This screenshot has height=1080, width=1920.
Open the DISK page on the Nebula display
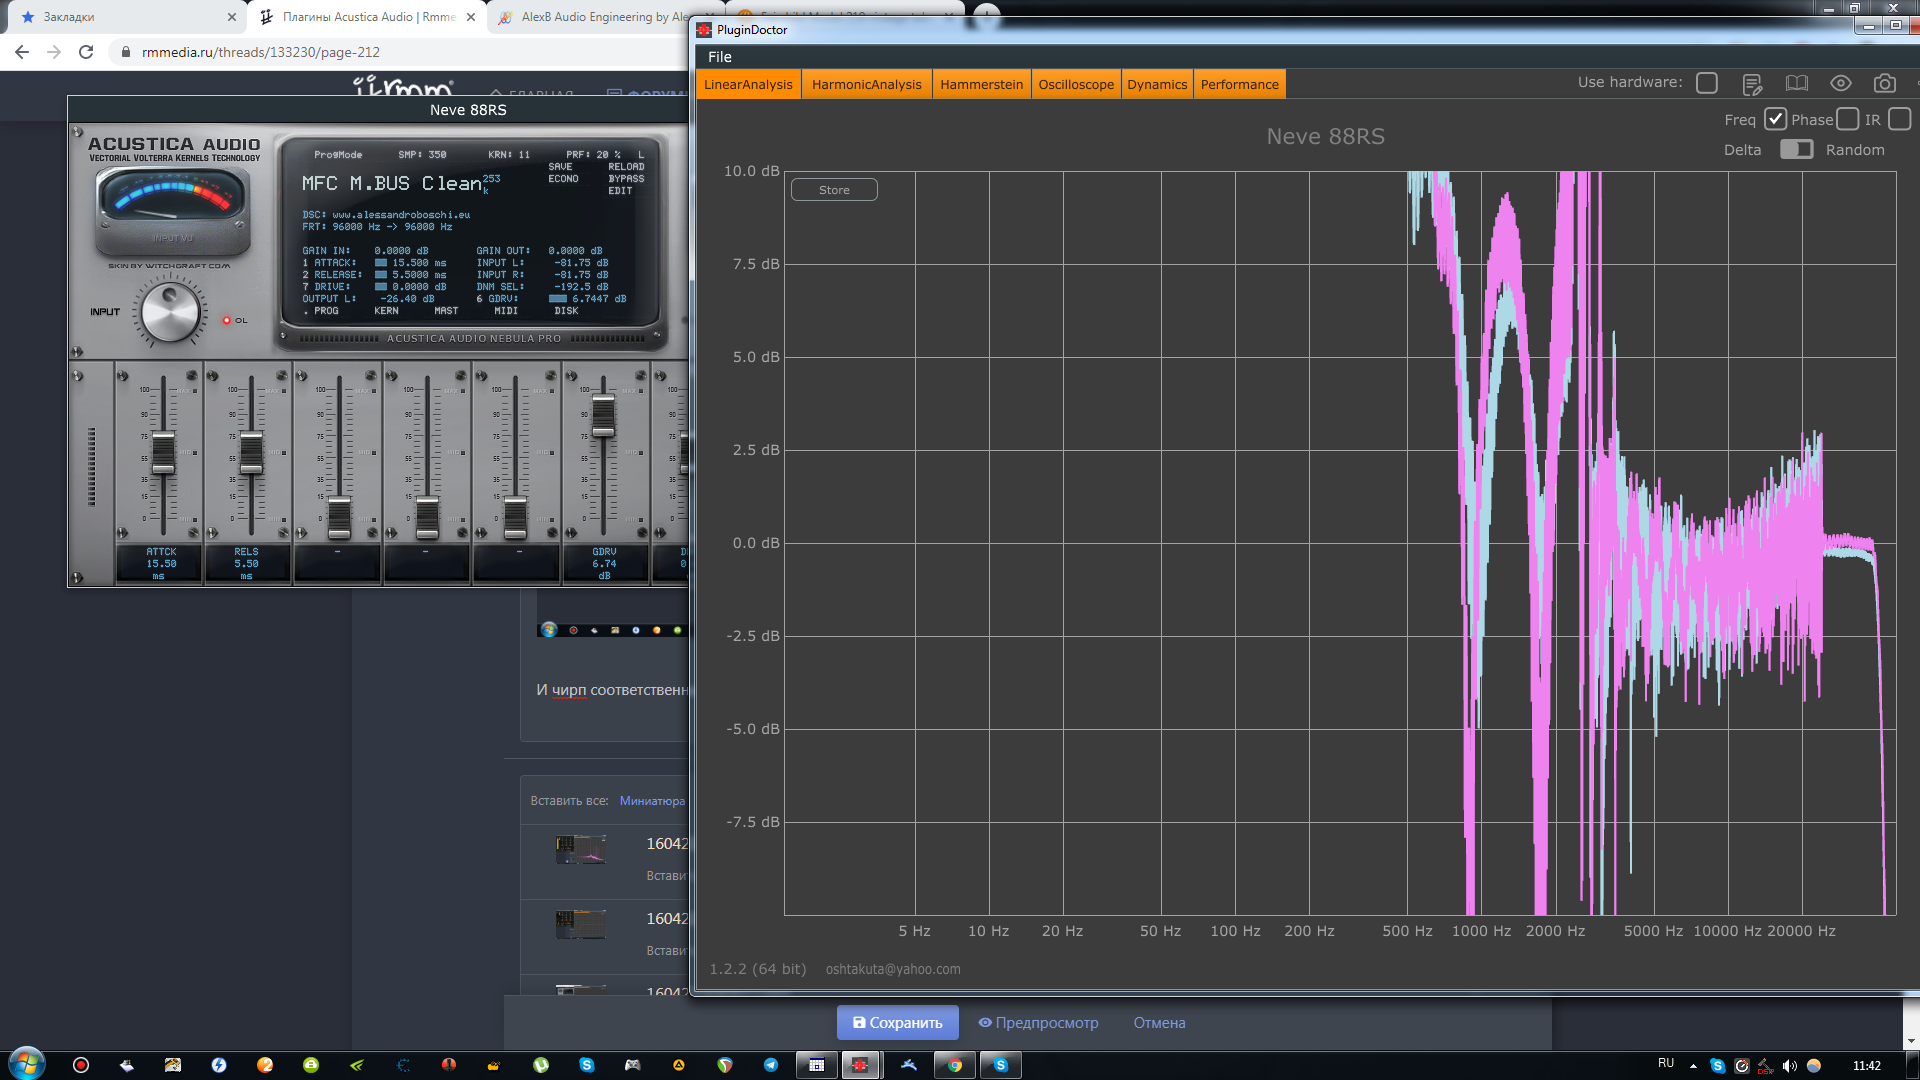tap(566, 311)
